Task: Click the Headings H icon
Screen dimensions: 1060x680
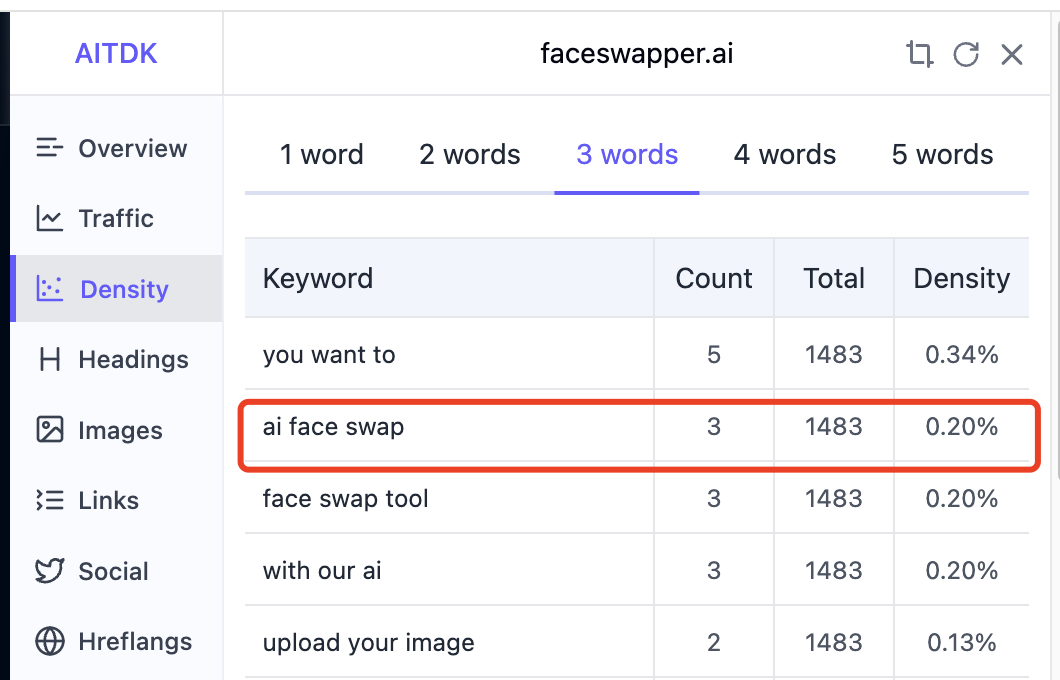Action: [x=49, y=360]
